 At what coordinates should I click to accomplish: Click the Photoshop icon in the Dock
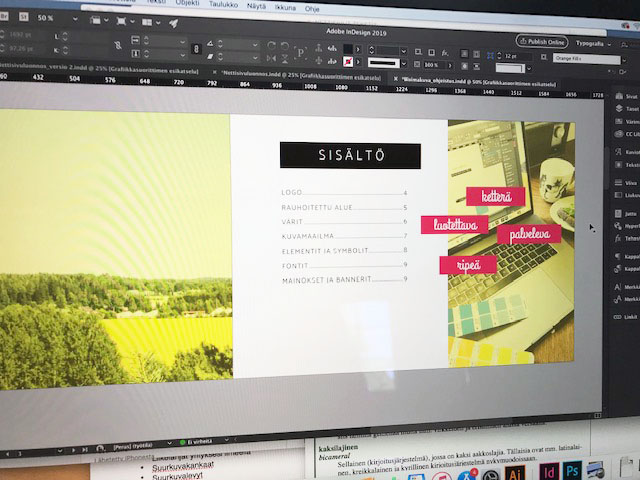point(571,471)
